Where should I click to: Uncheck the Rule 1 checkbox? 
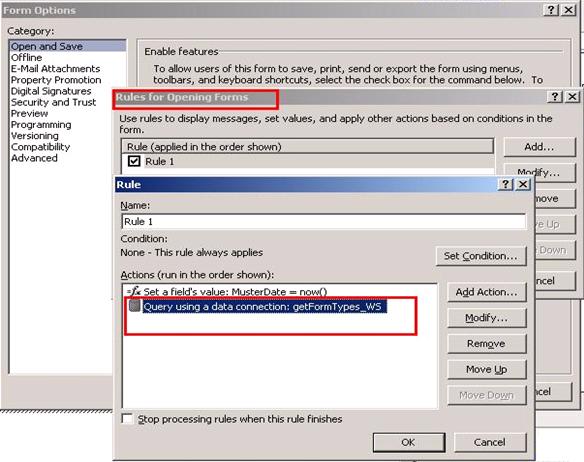[x=134, y=161]
